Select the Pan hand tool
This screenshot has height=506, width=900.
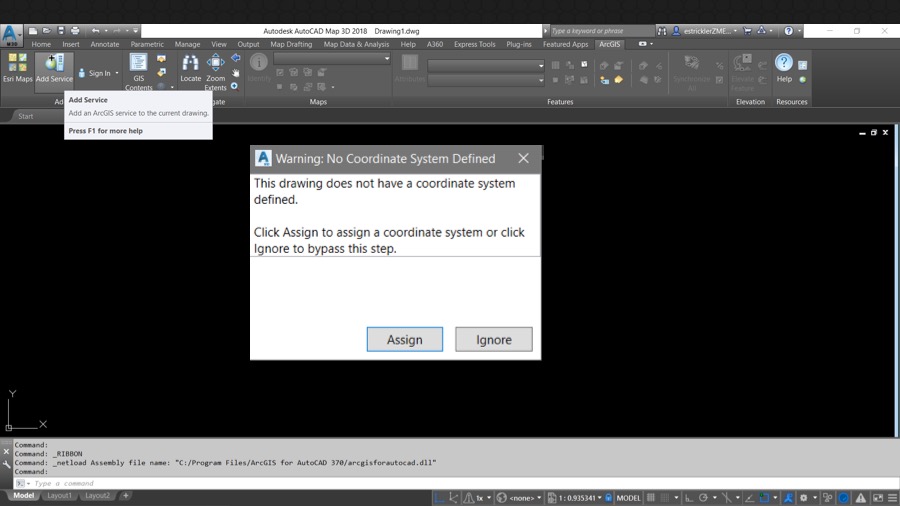(235, 72)
